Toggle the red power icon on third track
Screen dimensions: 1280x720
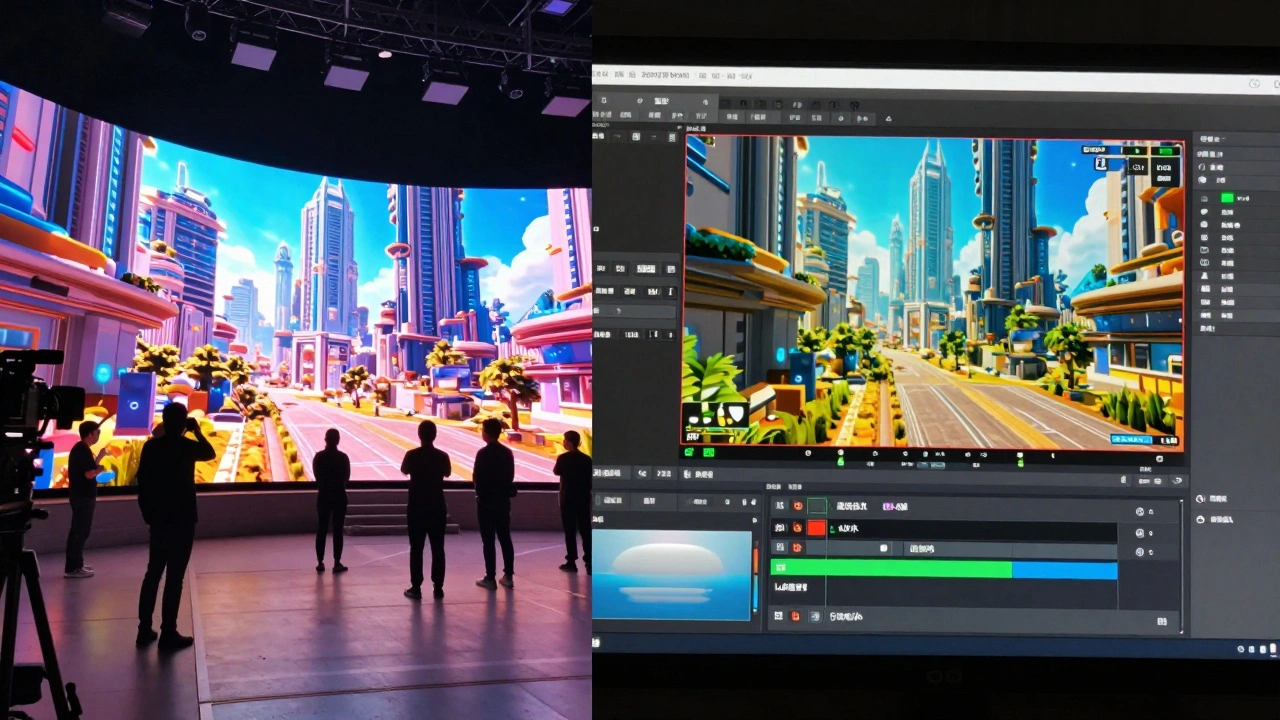coord(797,547)
